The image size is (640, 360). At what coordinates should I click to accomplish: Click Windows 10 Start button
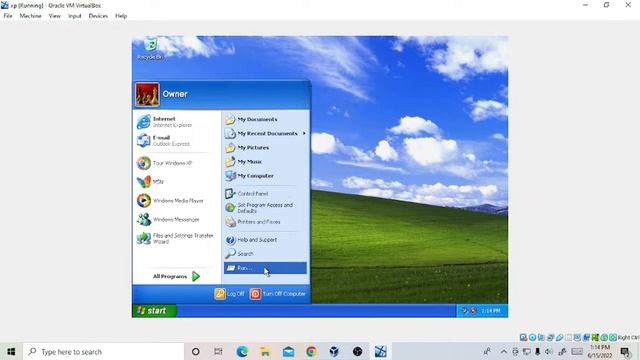coord(11,351)
